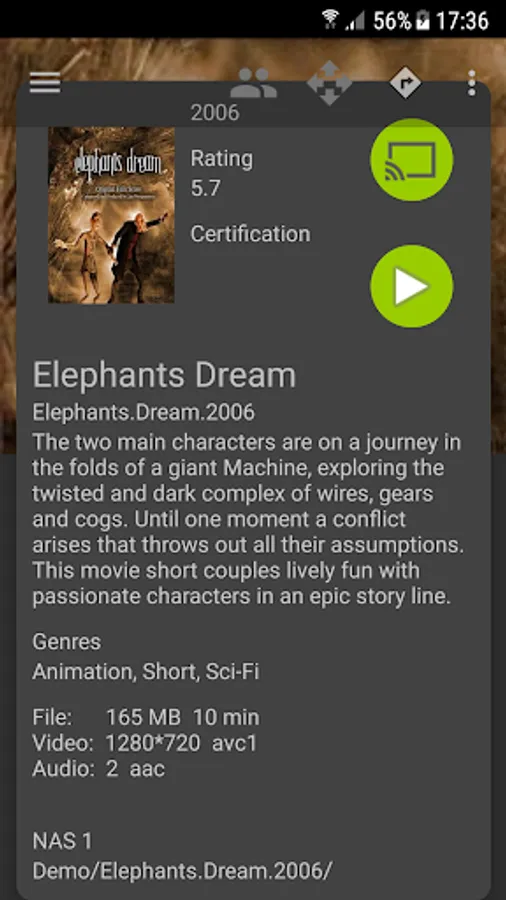
Task: Open the Demo/Elephants.Dream.2006/ NAS path
Action: [182, 871]
